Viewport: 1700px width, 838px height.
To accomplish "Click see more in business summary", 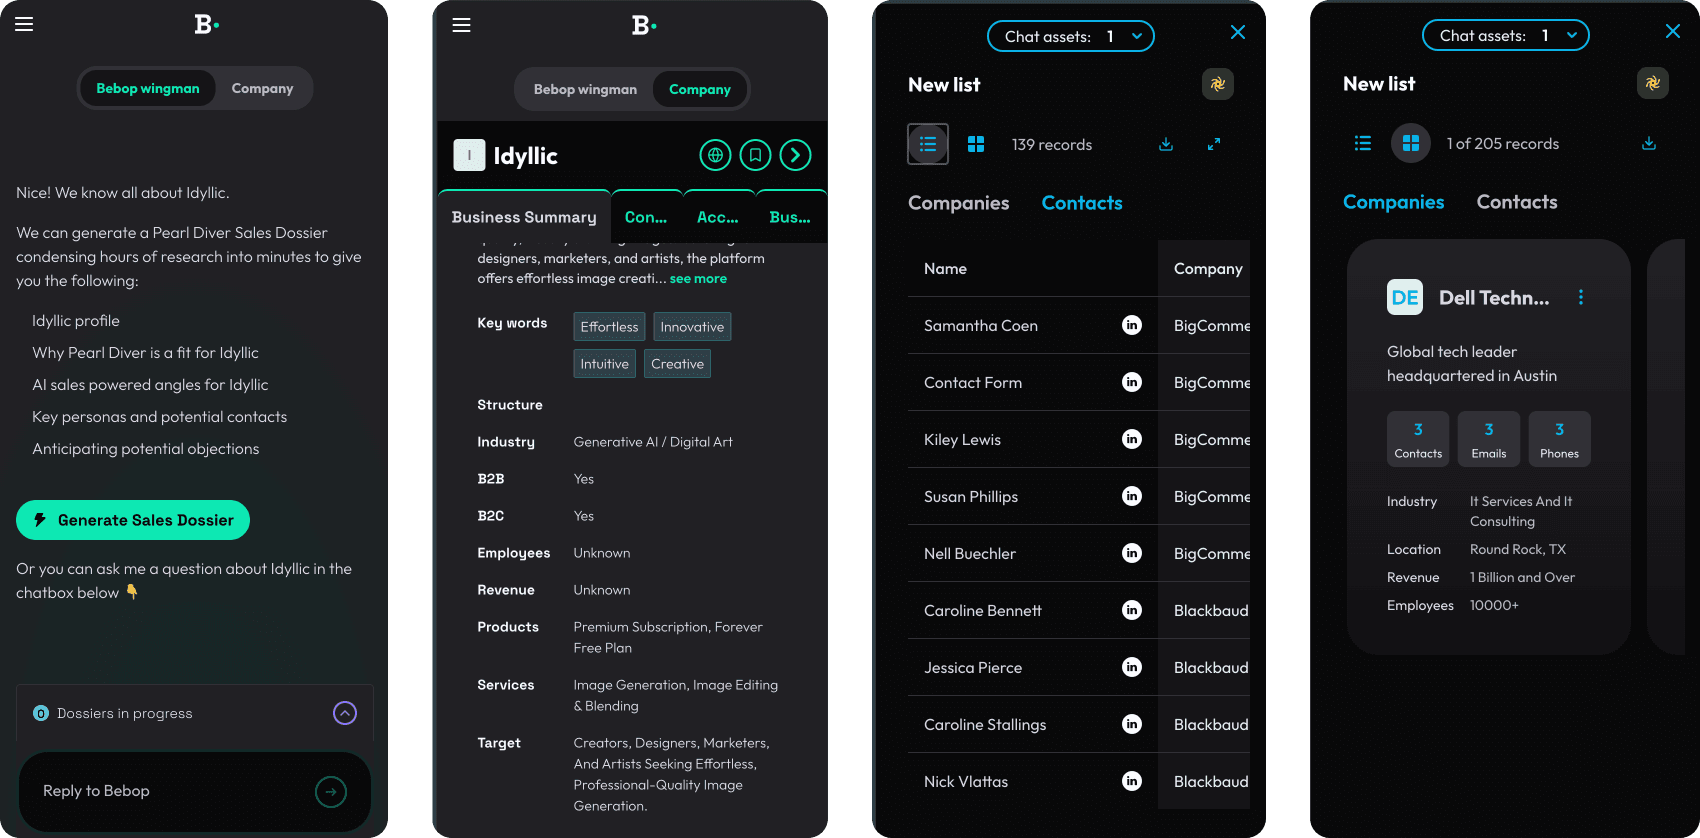I will (698, 279).
